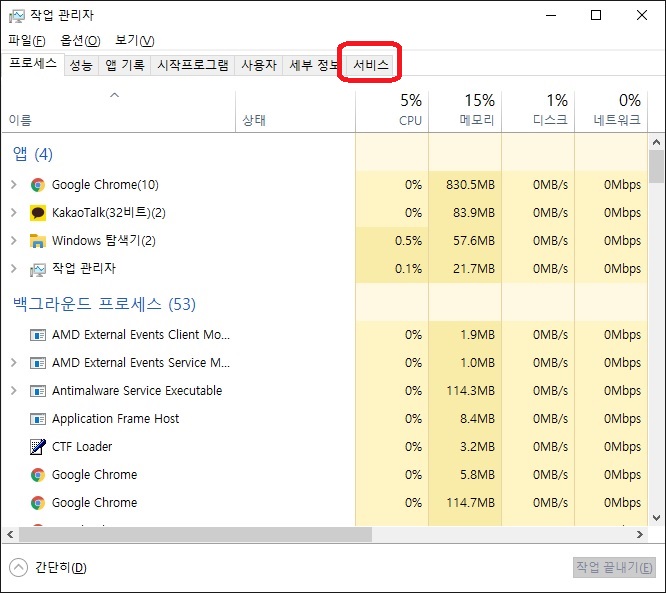Switch to the 앱 기록 tab
This screenshot has width=666, height=593.
(125, 65)
